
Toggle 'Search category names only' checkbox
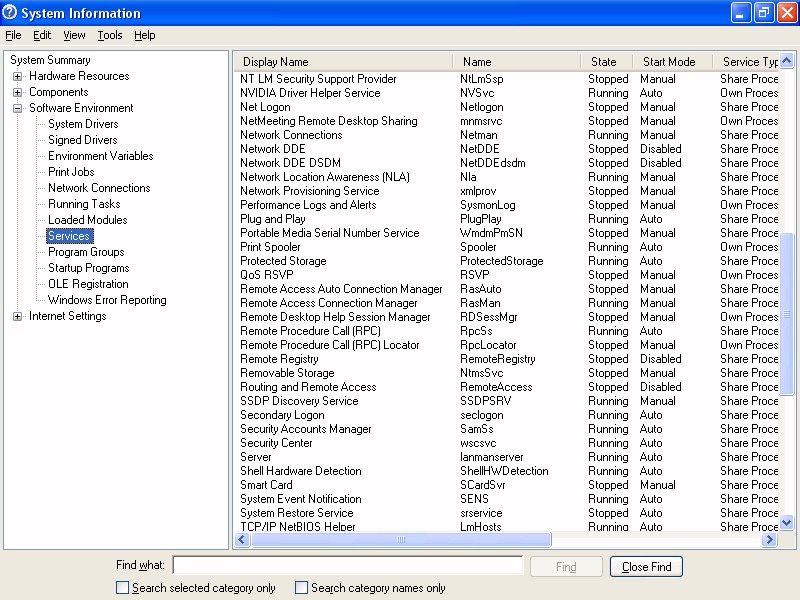point(302,588)
